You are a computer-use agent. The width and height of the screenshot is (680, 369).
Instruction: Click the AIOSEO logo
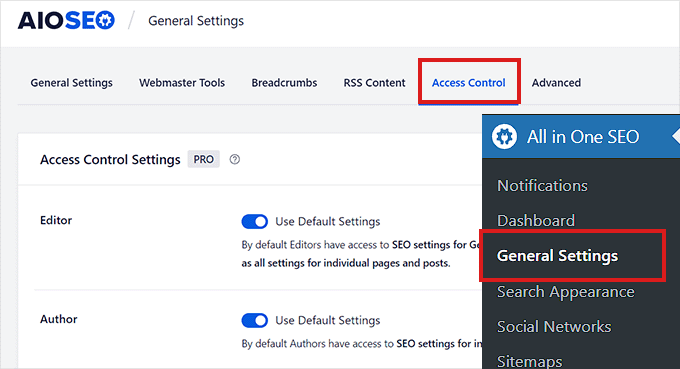point(66,20)
